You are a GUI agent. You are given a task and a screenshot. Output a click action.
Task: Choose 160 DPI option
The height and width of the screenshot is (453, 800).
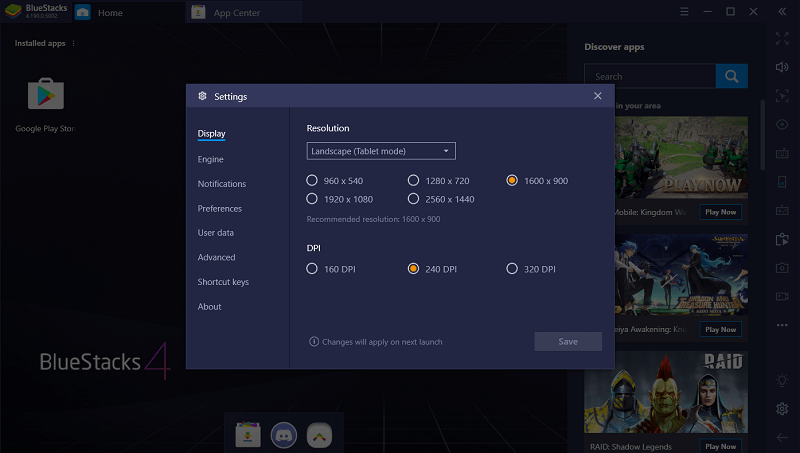pos(312,268)
